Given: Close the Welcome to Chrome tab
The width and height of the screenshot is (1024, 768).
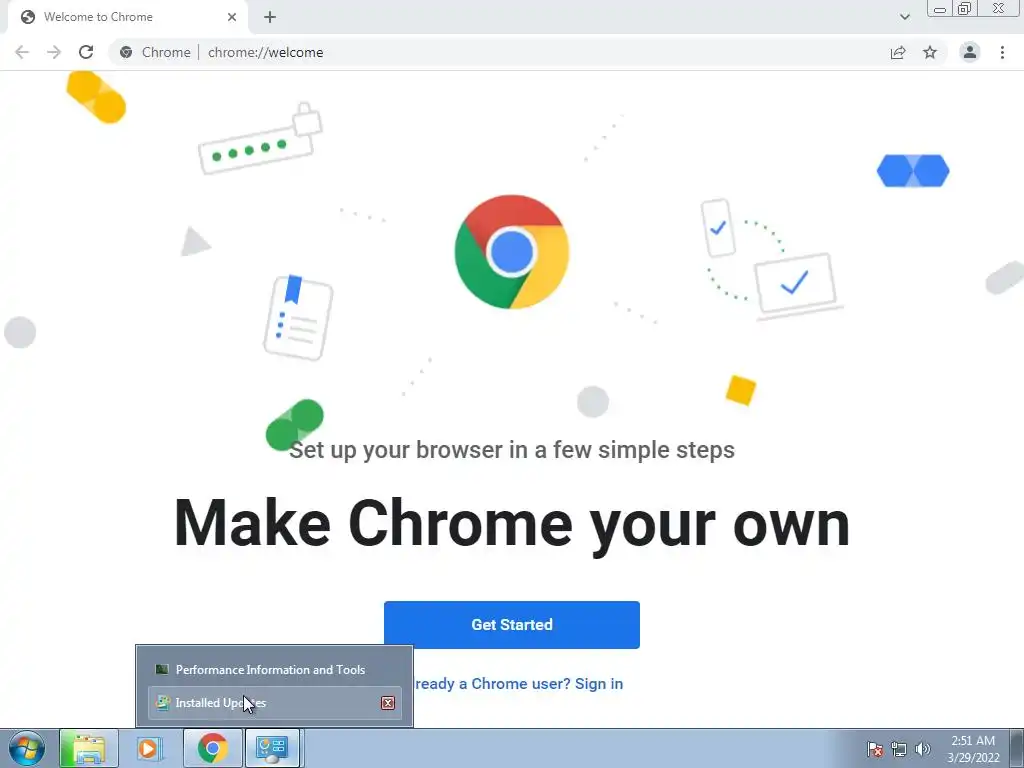Looking at the screenshot, I should pos(232,17).
